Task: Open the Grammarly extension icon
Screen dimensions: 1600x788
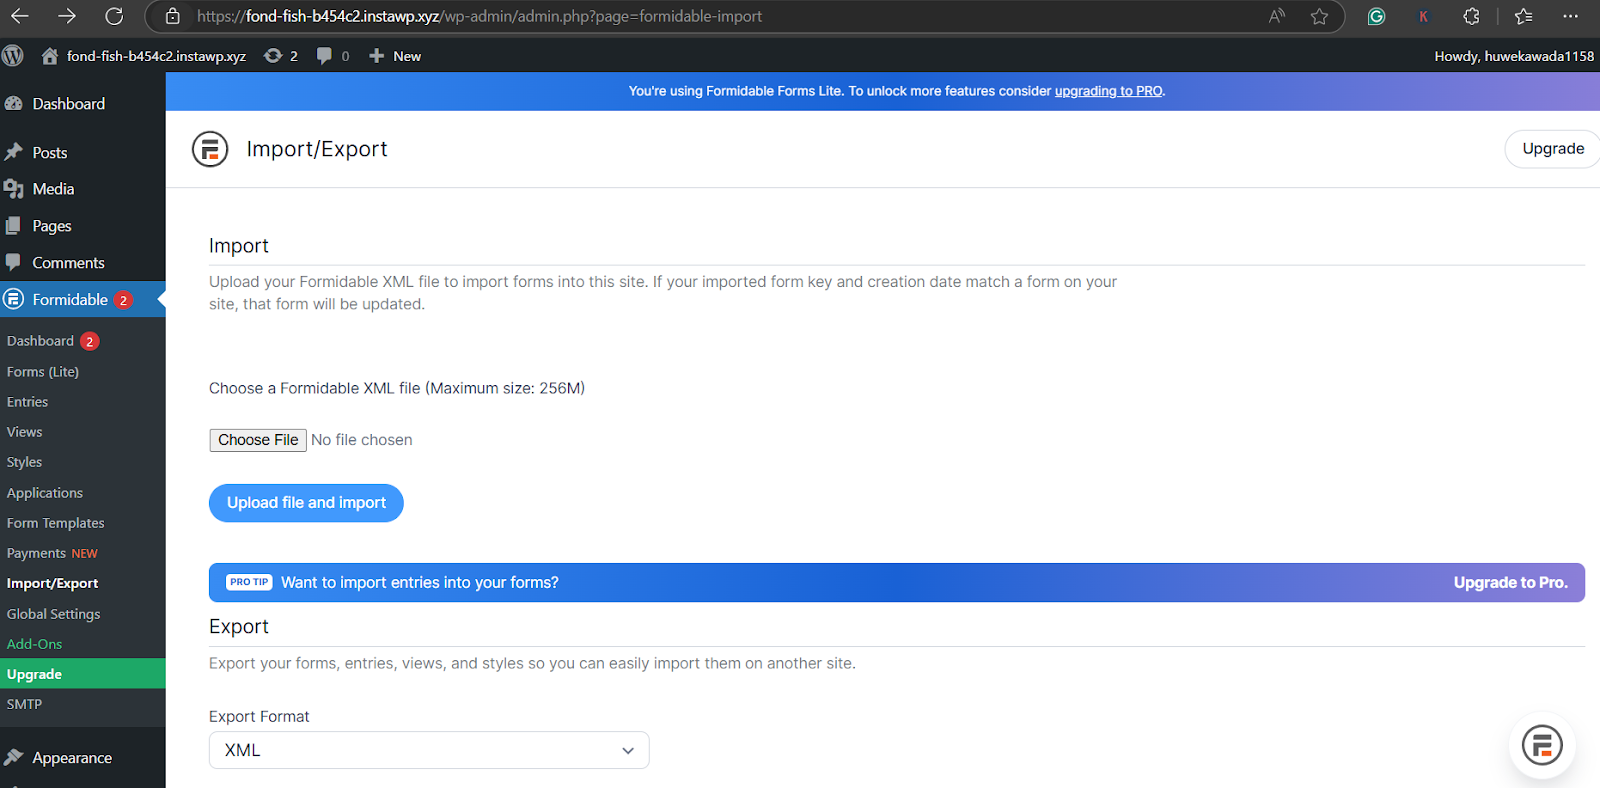Action: pyautogui.click(x=1377, y=16)
